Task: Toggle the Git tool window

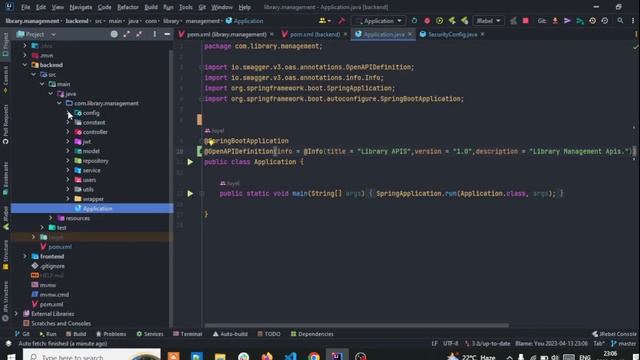Action: [x=22, y=334]
